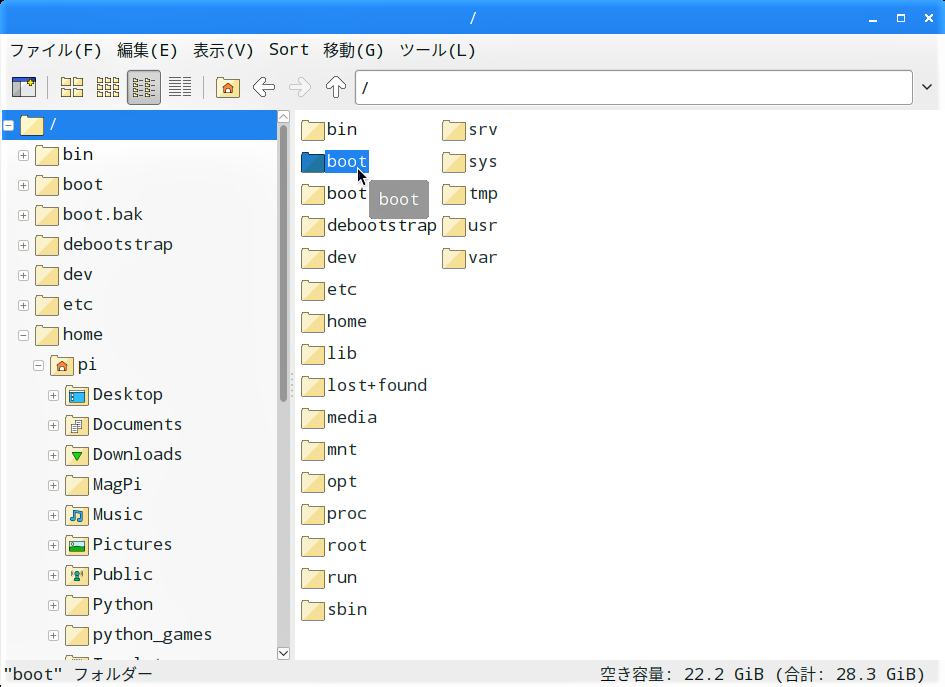Select lib folder in file pane
Screen dimensions: 945x687
(329, 353)
